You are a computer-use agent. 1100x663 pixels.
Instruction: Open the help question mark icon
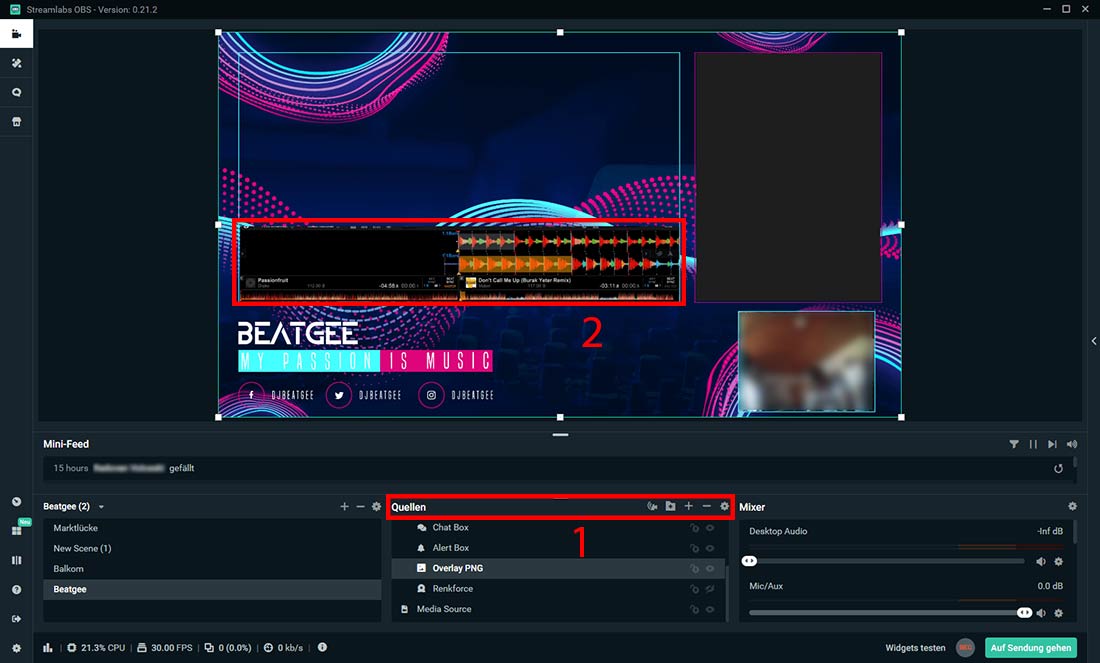tap(16, 589)
